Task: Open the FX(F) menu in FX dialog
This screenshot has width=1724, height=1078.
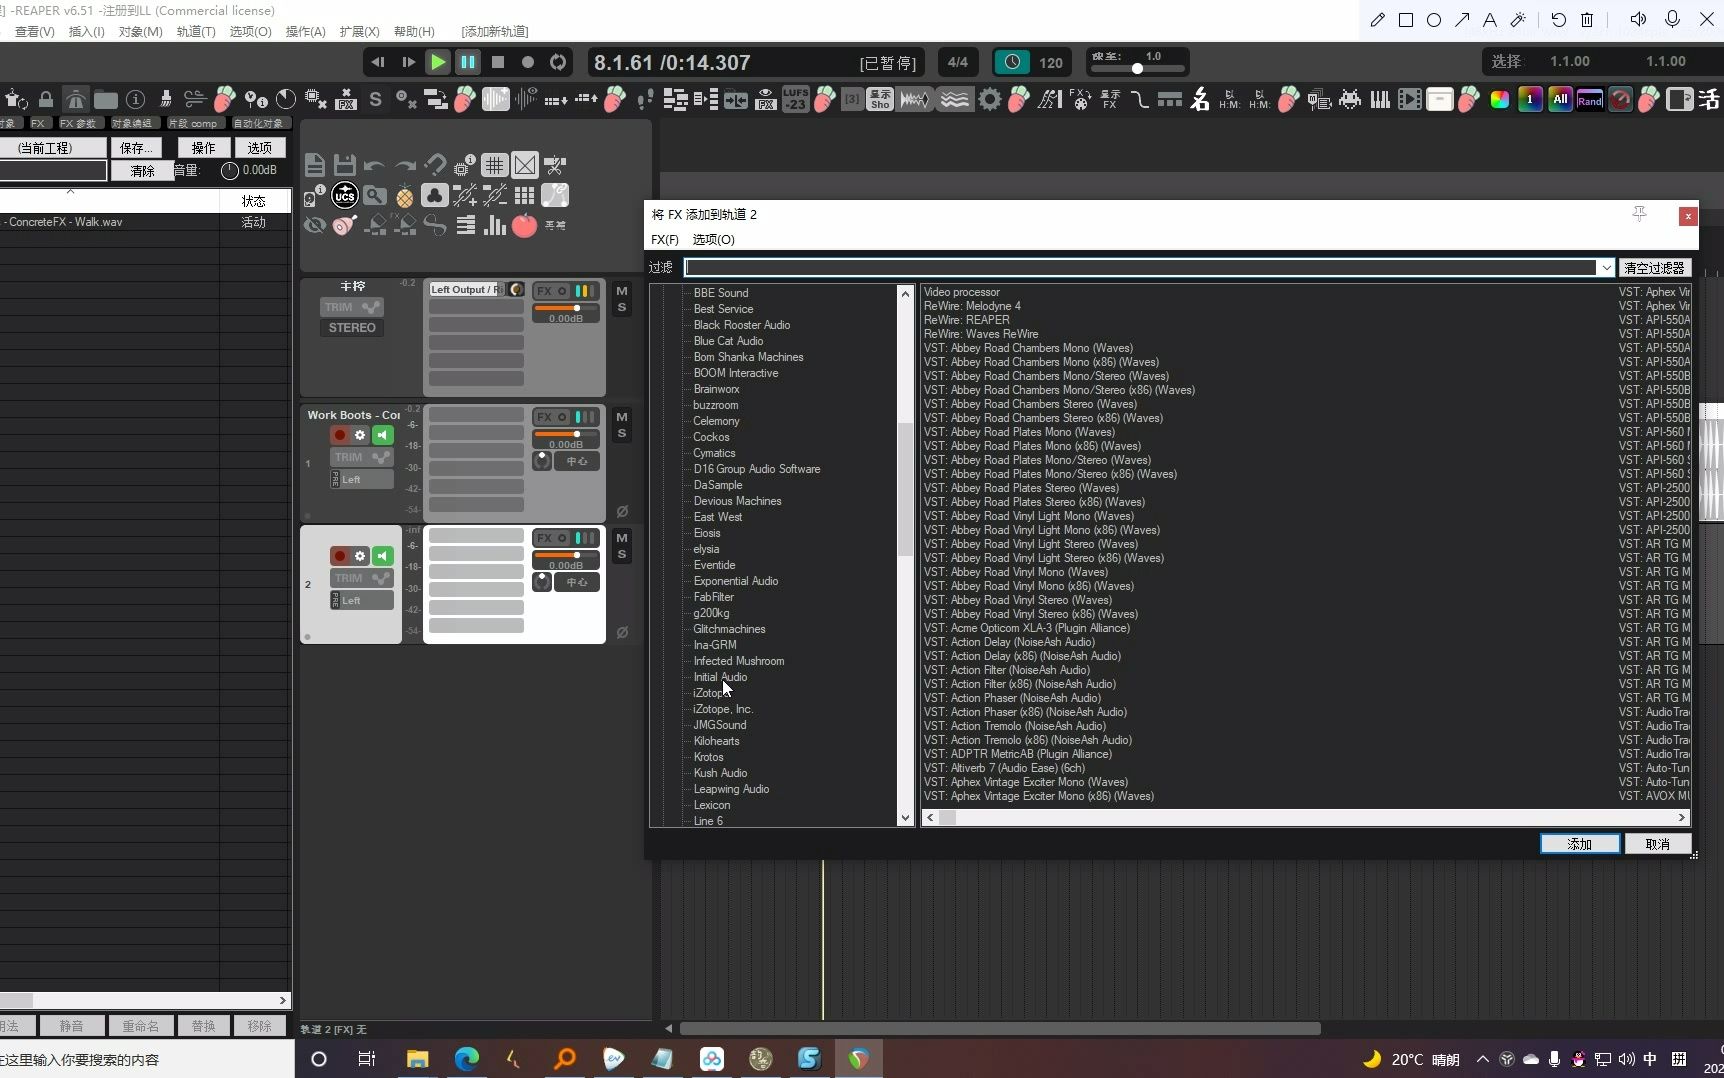Action: pos(664,240)
